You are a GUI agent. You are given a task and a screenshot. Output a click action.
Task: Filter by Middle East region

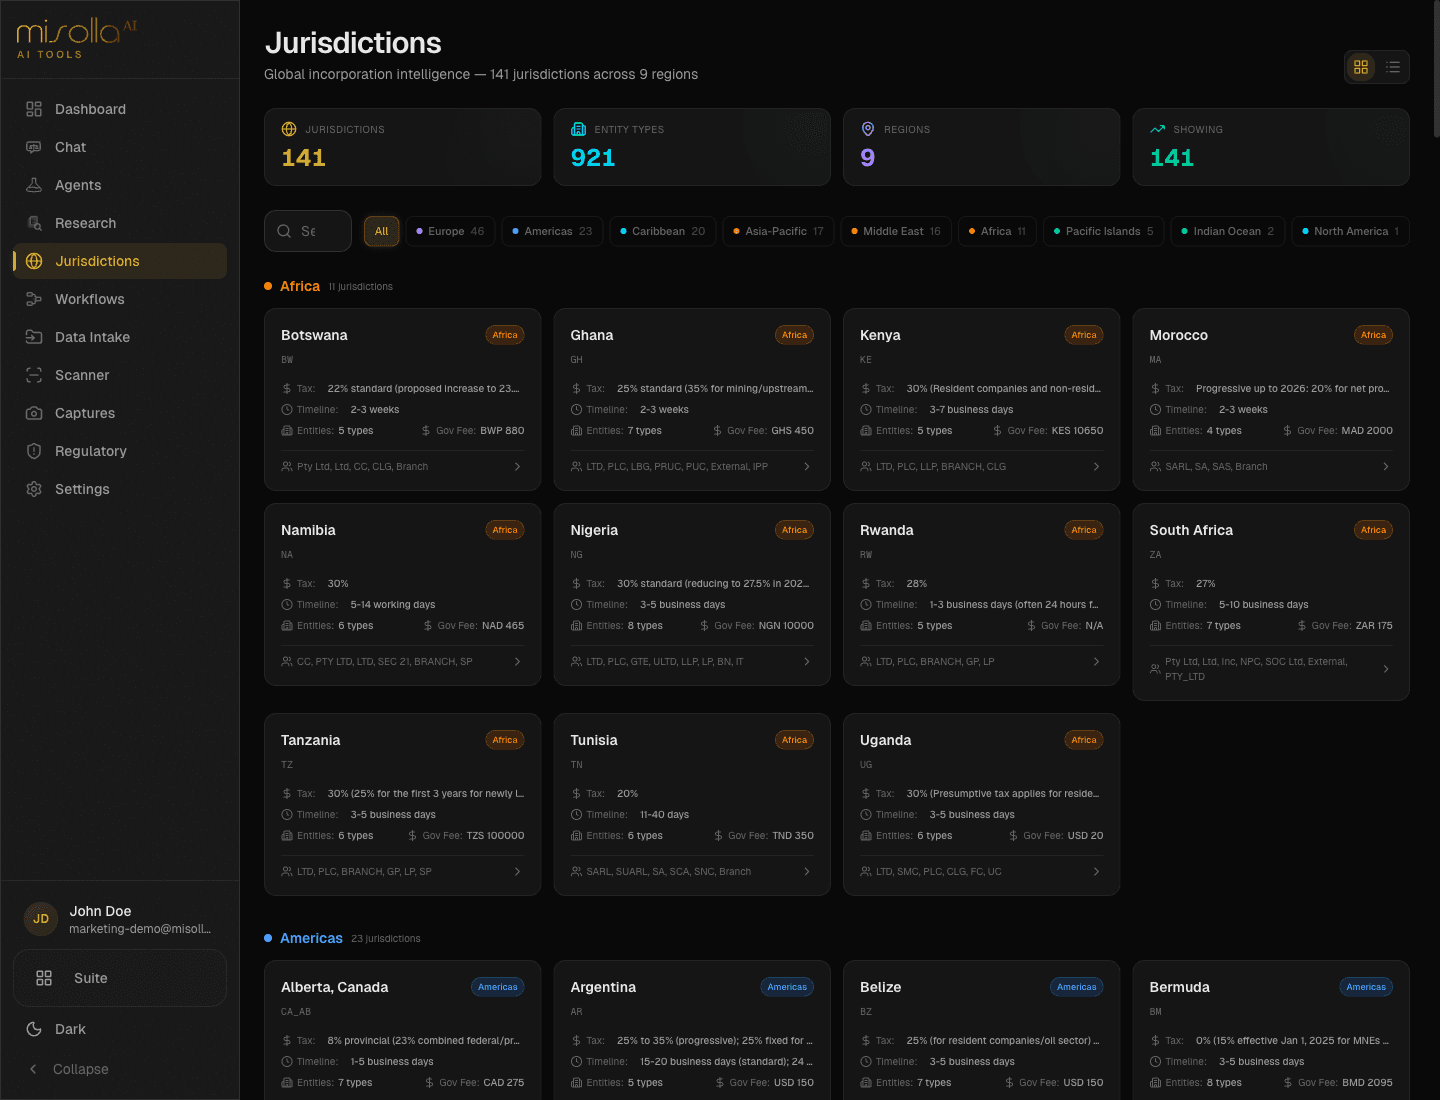coord(896,231)
